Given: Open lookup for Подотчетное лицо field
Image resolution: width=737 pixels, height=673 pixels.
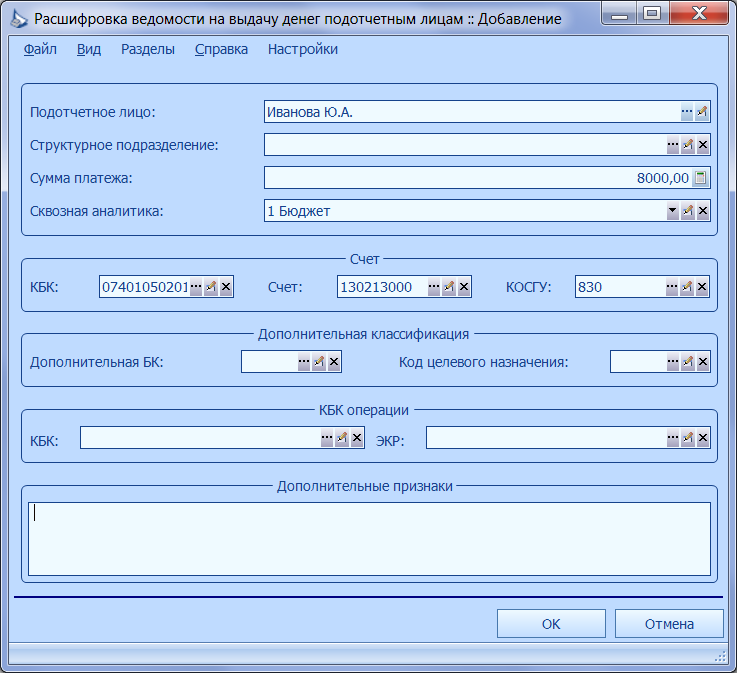Looking at the screenshot, I should 687,112.
